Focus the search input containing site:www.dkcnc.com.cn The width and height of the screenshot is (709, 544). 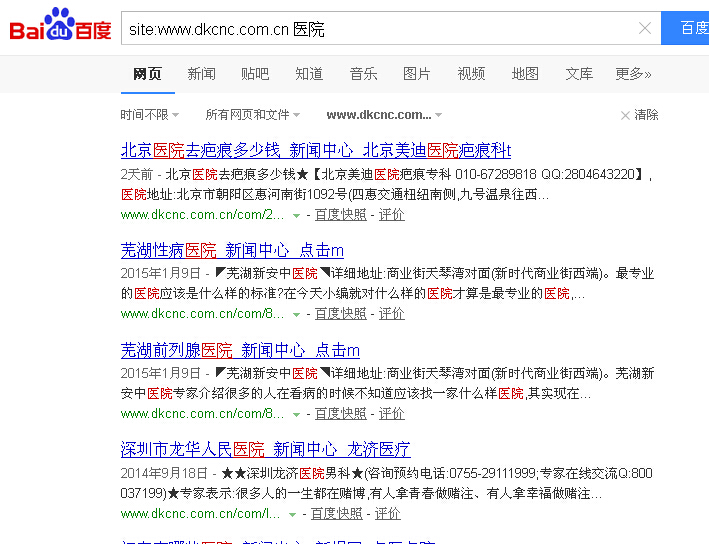point(380,29)
